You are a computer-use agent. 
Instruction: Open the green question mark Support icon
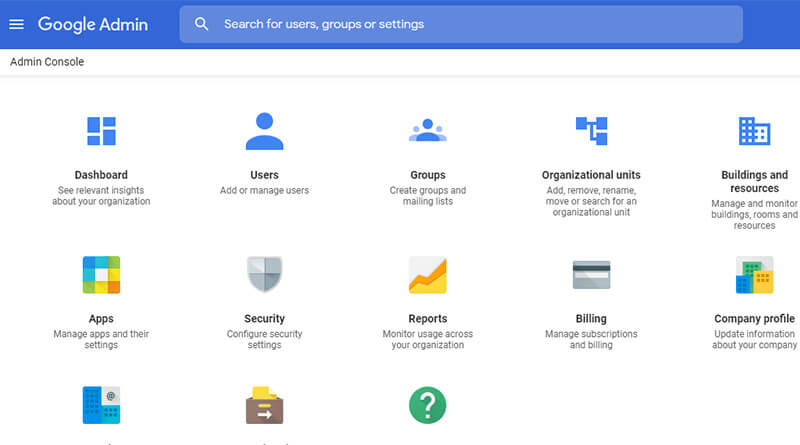428,405
